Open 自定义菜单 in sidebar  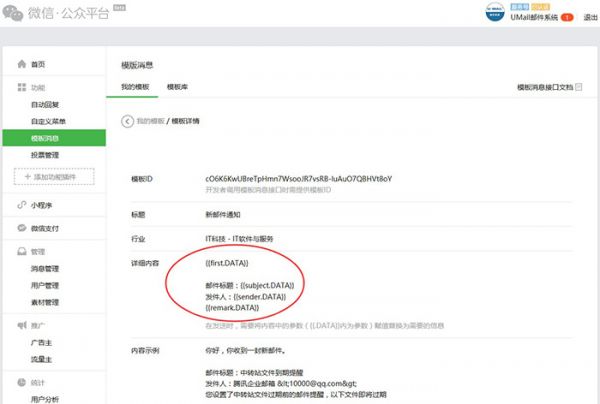point(48,121)
